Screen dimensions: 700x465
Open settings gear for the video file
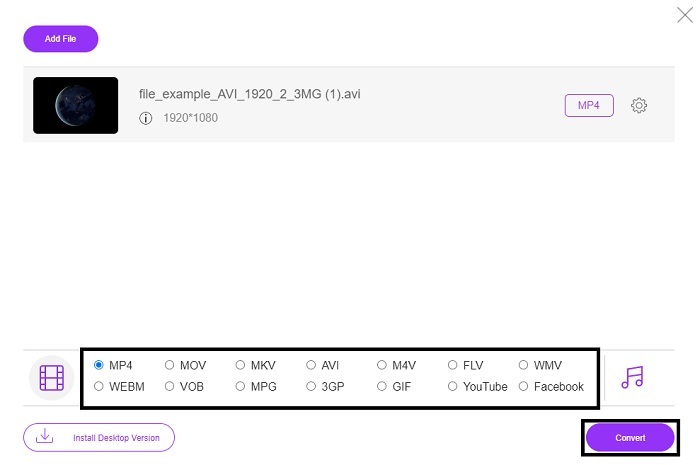point(640,106)
